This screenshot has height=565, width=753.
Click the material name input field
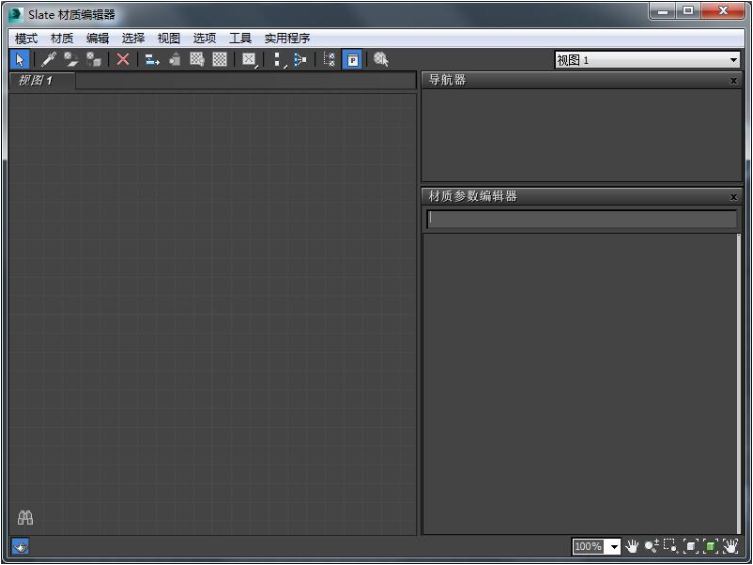(x=582, y=219)
